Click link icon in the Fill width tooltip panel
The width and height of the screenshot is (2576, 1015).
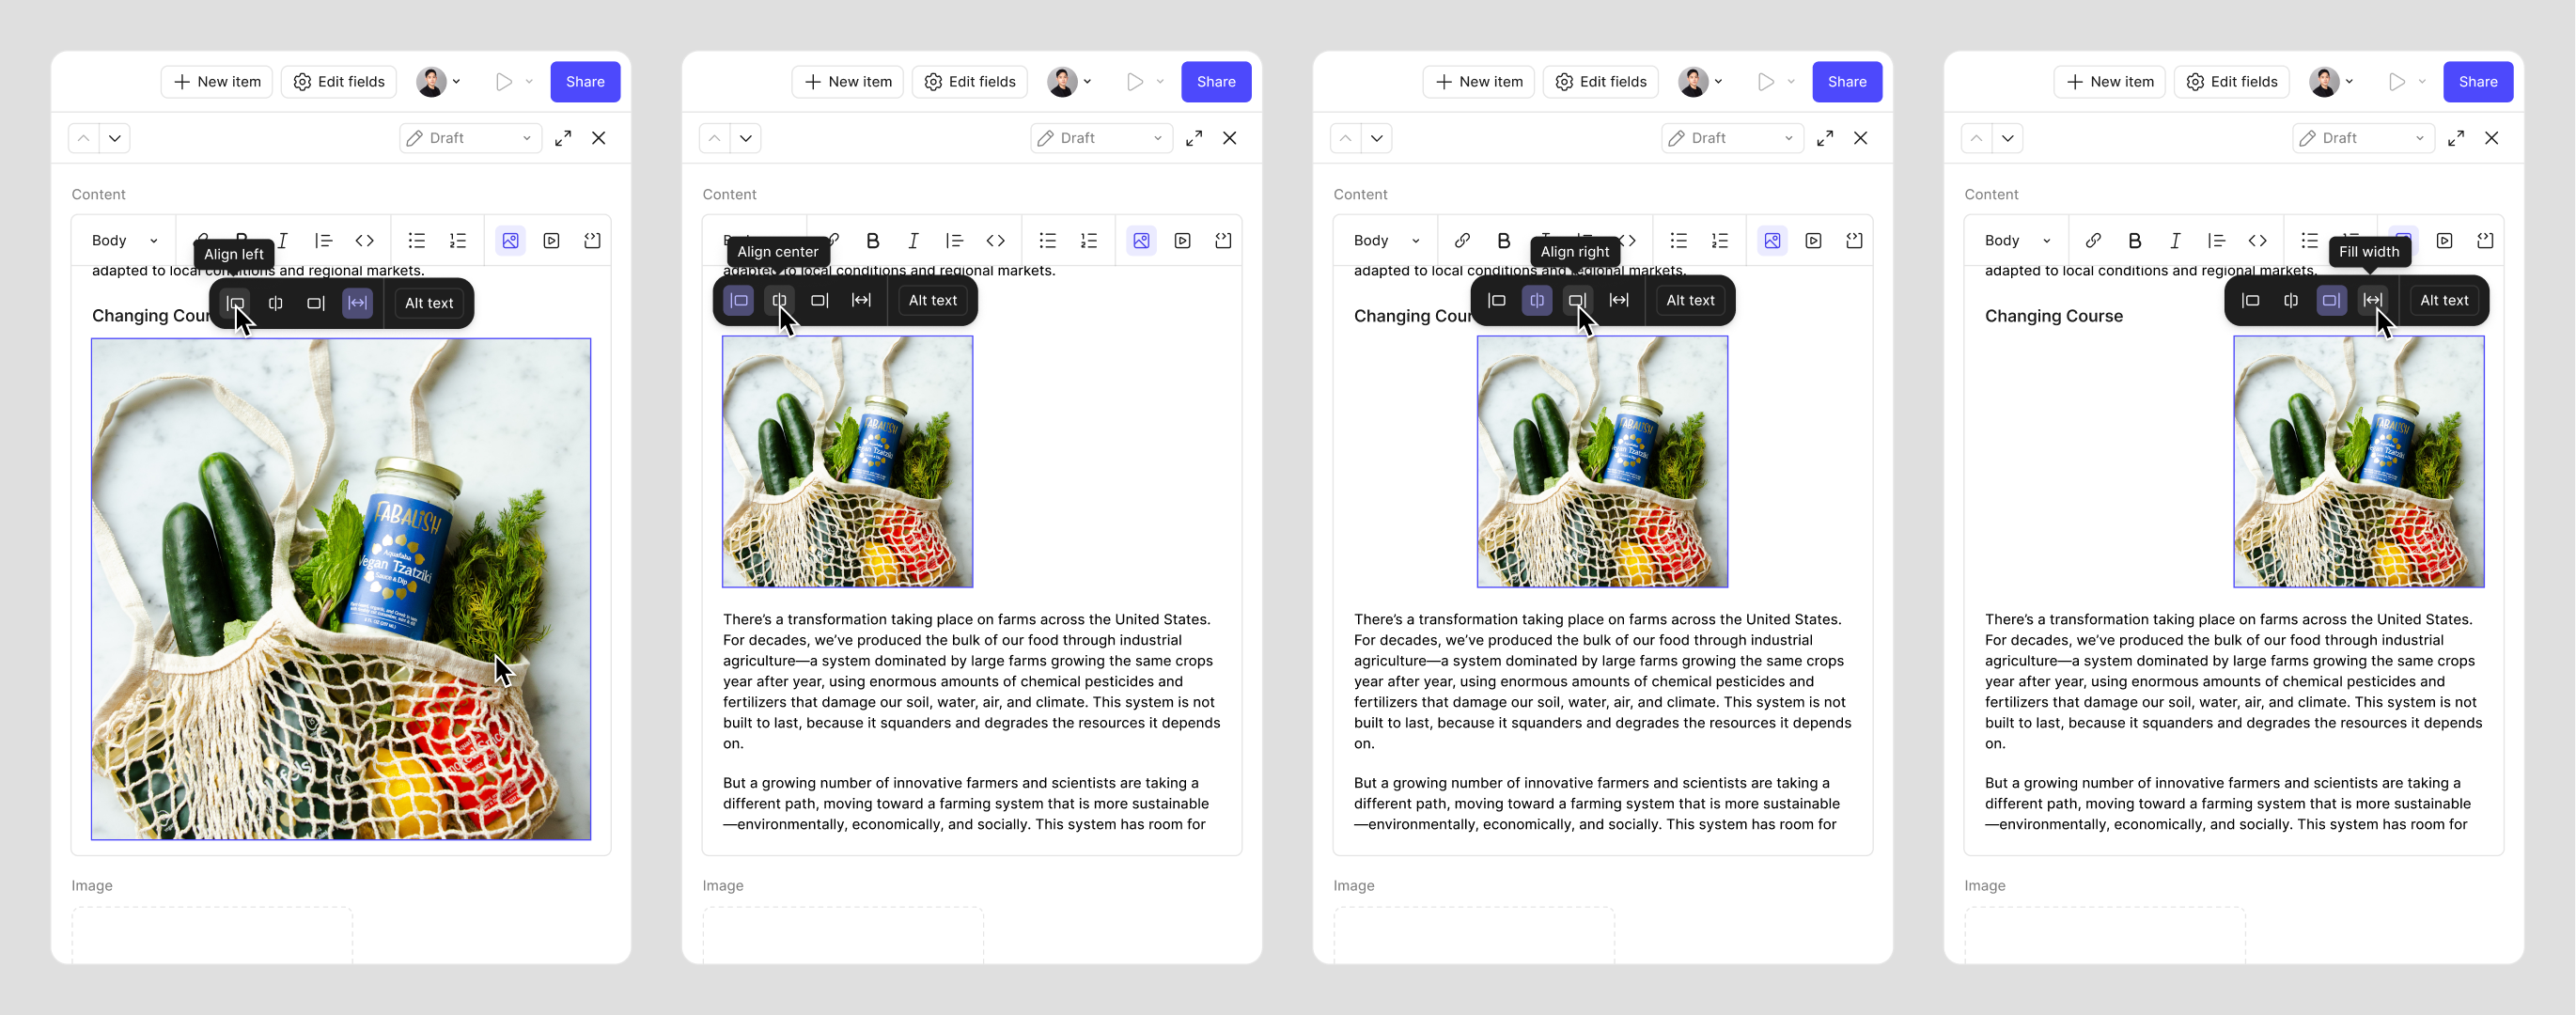2093,240
